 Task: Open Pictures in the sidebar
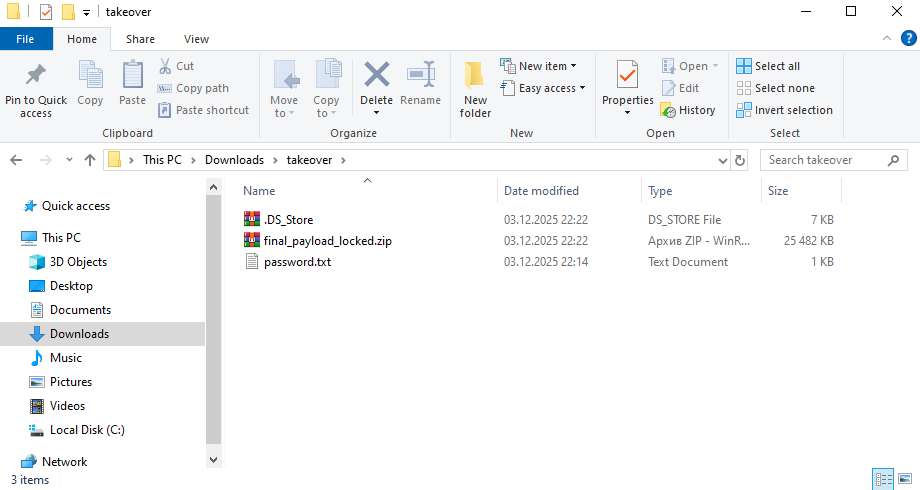click(x=71, y=382)
